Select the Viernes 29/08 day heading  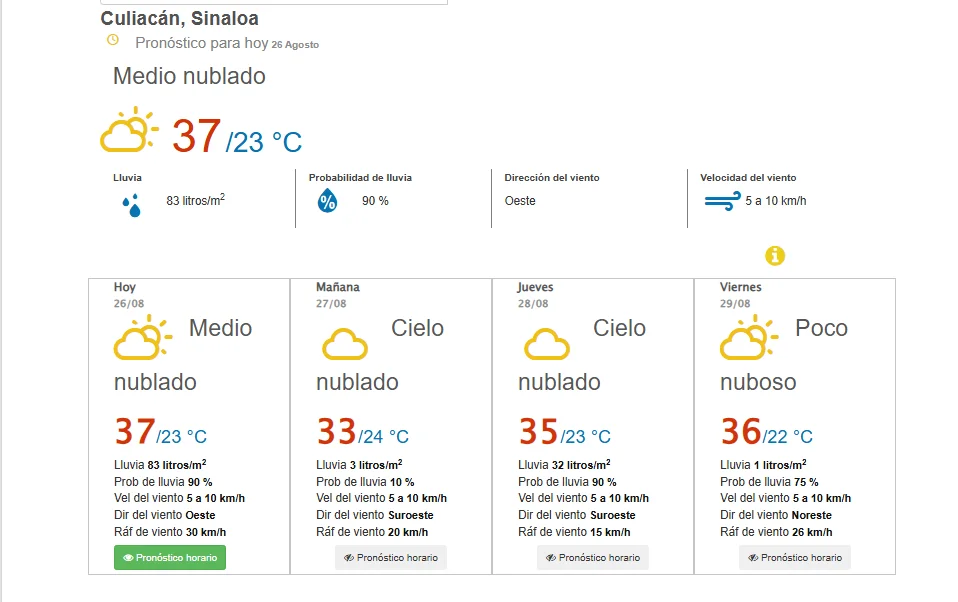[740, 295]
